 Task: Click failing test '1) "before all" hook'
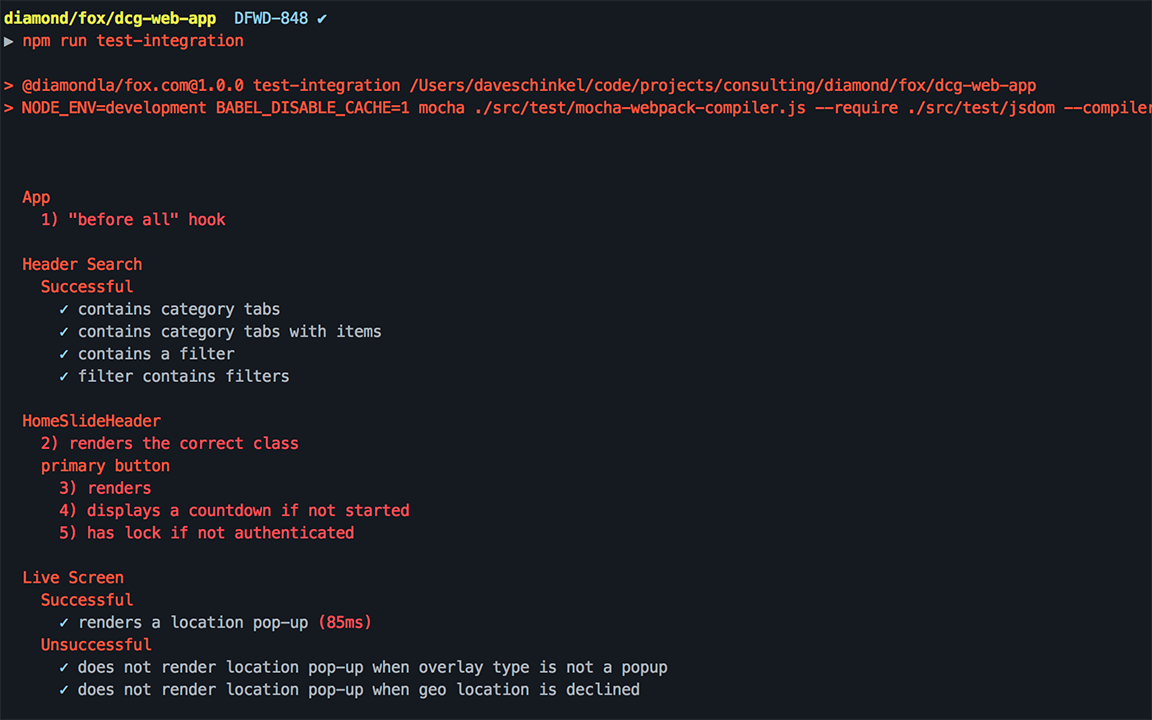(x=133, y=220)
